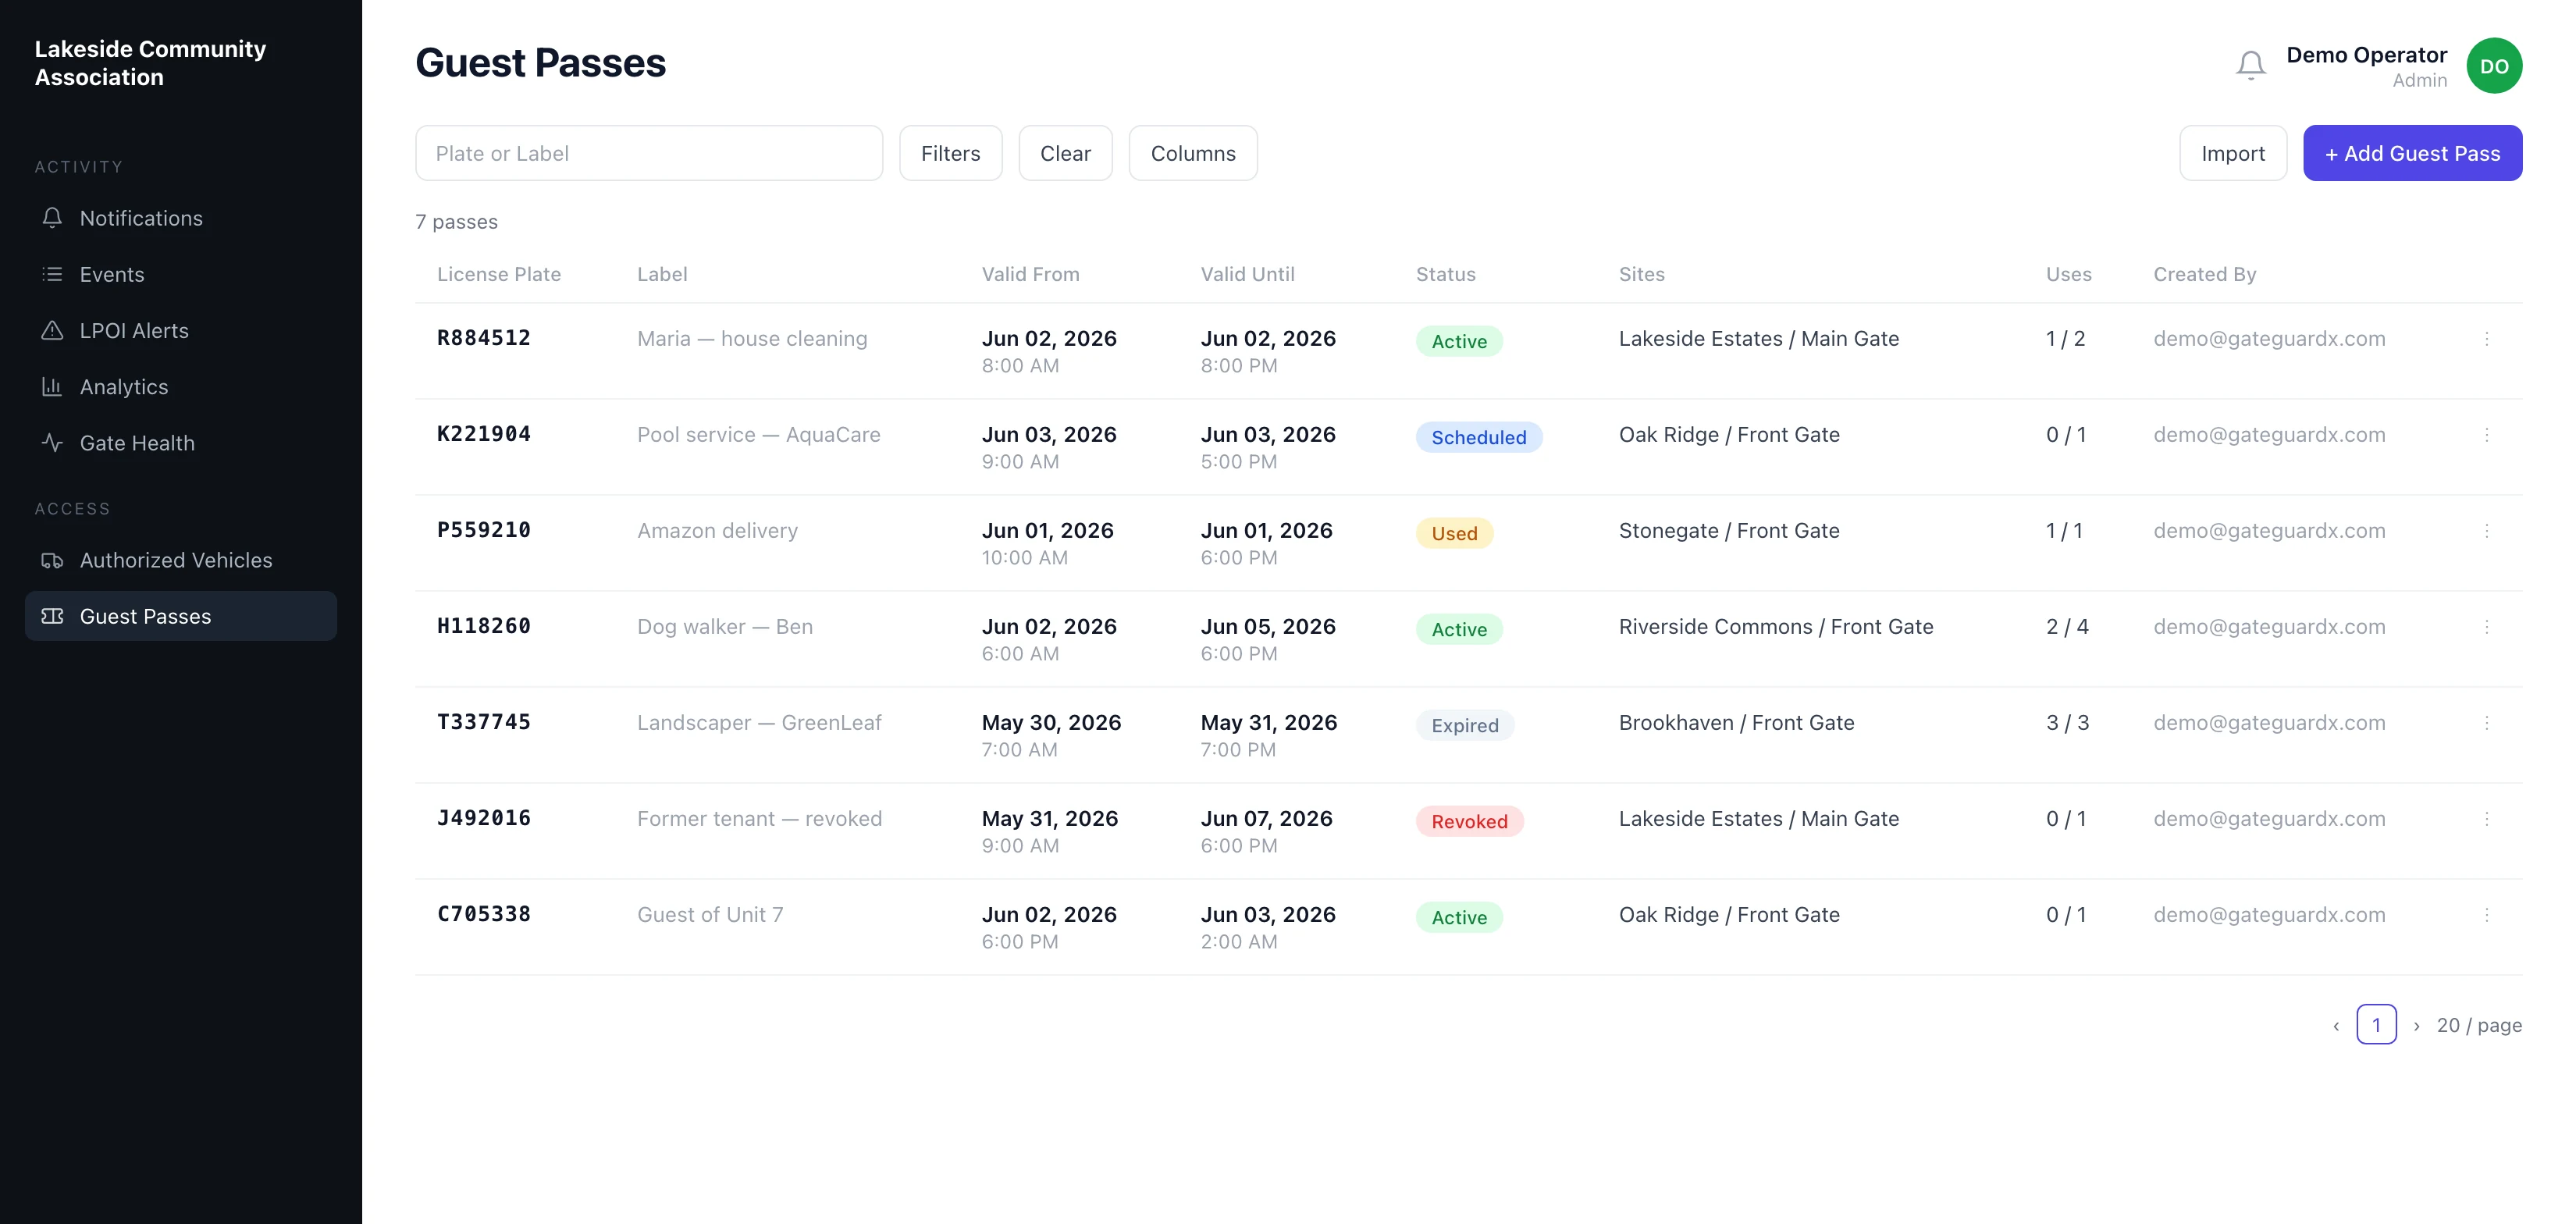Click the LPOI Alerts warning triangle icon
Image resolution: width=2576 pixels, height=1224 pixels.
[x=52, y=330]
